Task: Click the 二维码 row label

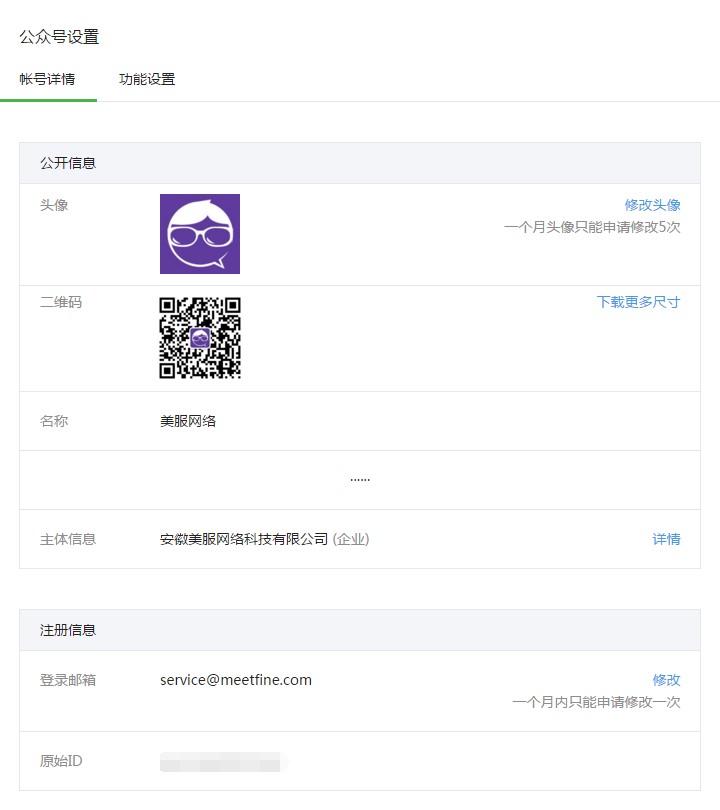Action: point(61,302)
